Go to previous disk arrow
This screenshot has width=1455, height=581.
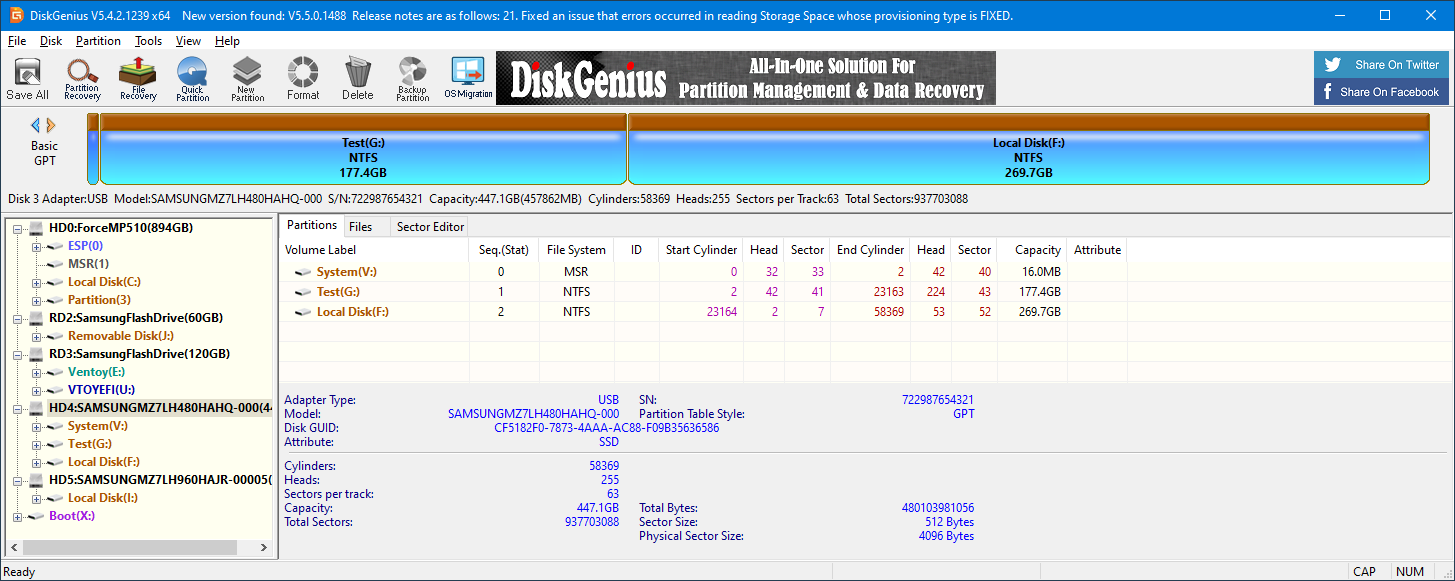click(35, 125)
